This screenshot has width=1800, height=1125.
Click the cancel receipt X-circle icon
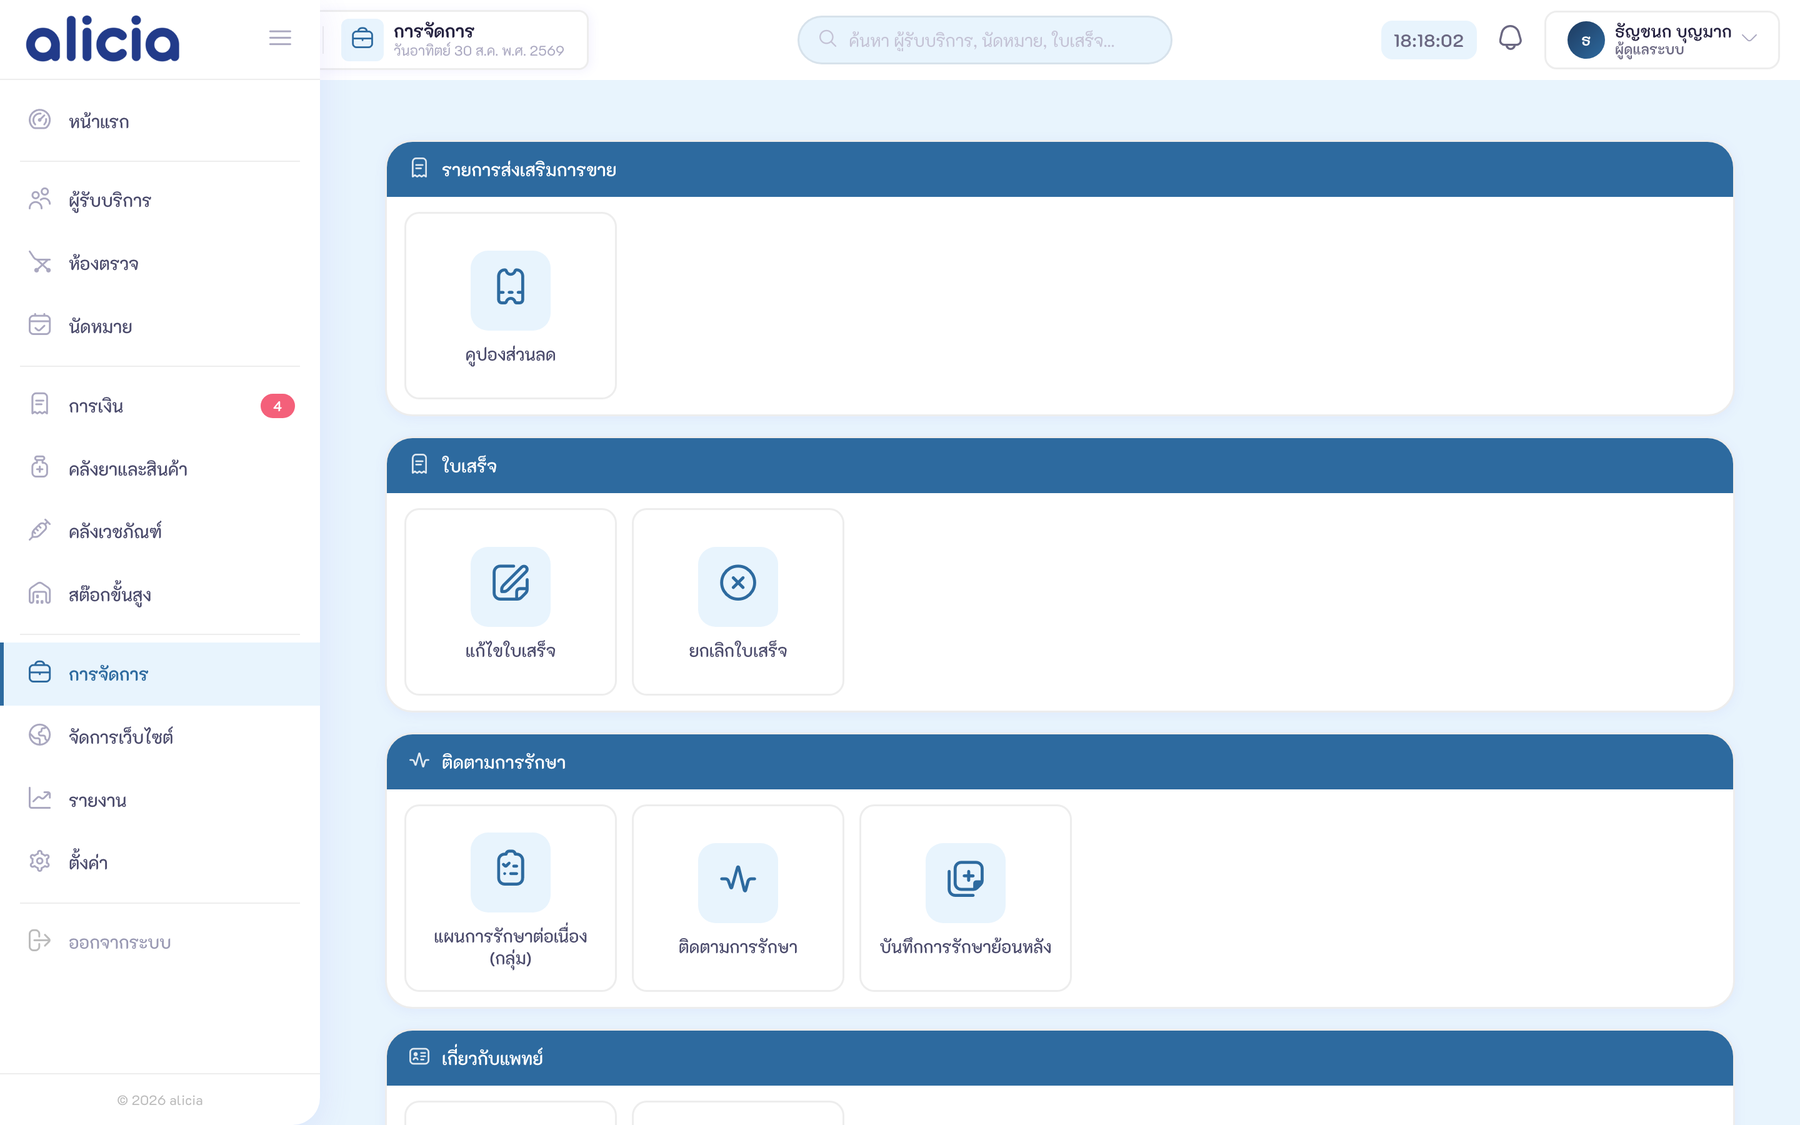(x=738, y=585)
